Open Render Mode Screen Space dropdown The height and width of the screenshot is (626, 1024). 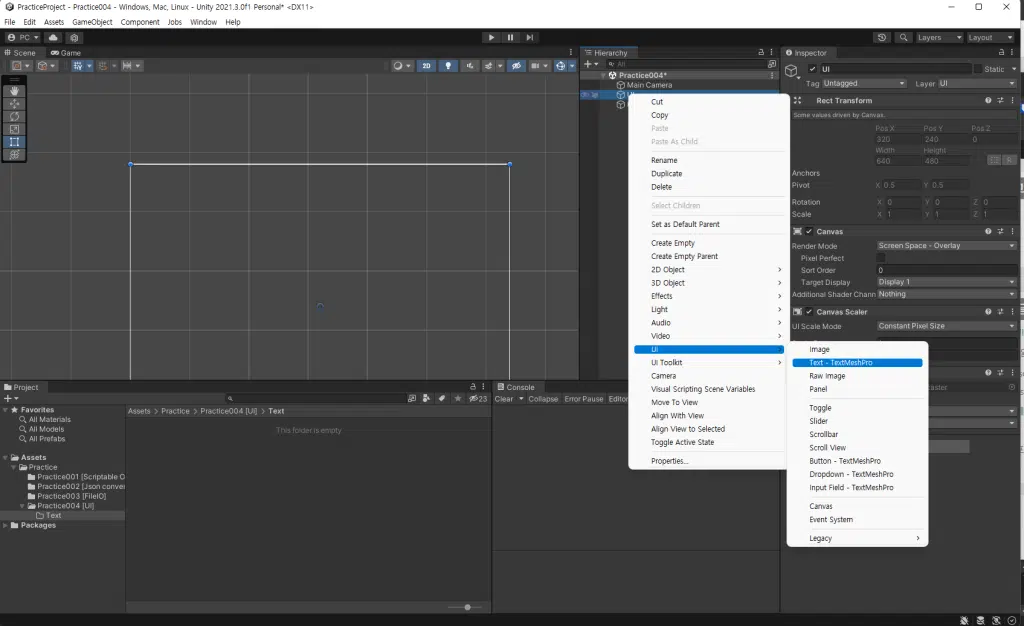[x=946, y=246]
